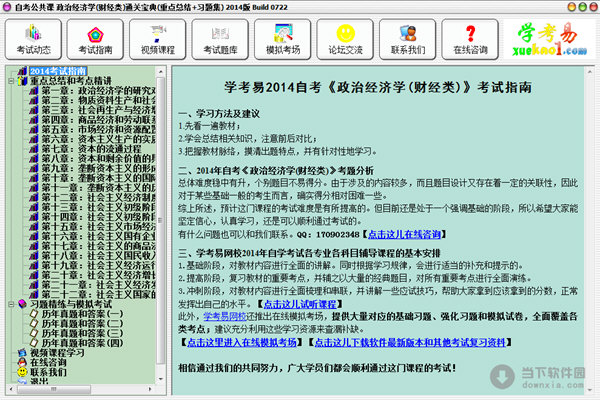Open chapter 第十八章：社会主义国民收入
This screenshot has height=400, width=600.
(98, 256)
